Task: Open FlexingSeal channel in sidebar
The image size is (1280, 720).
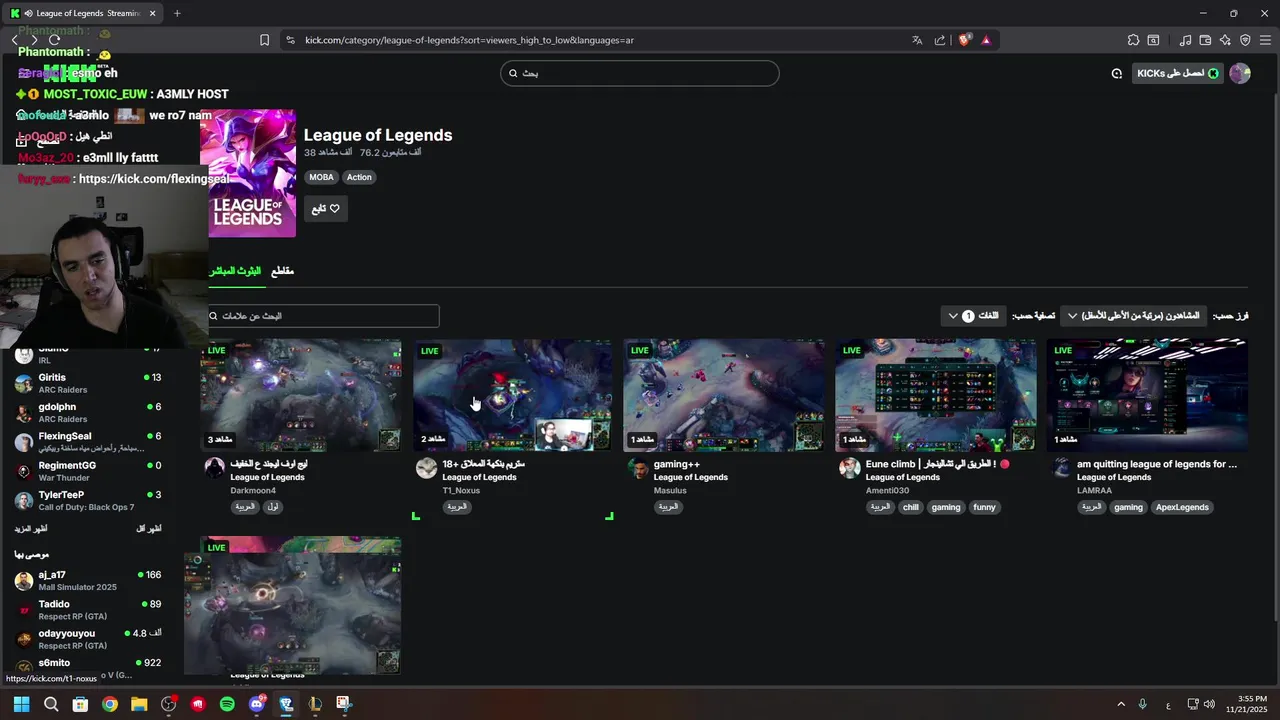Action: [x=88, y=442]
